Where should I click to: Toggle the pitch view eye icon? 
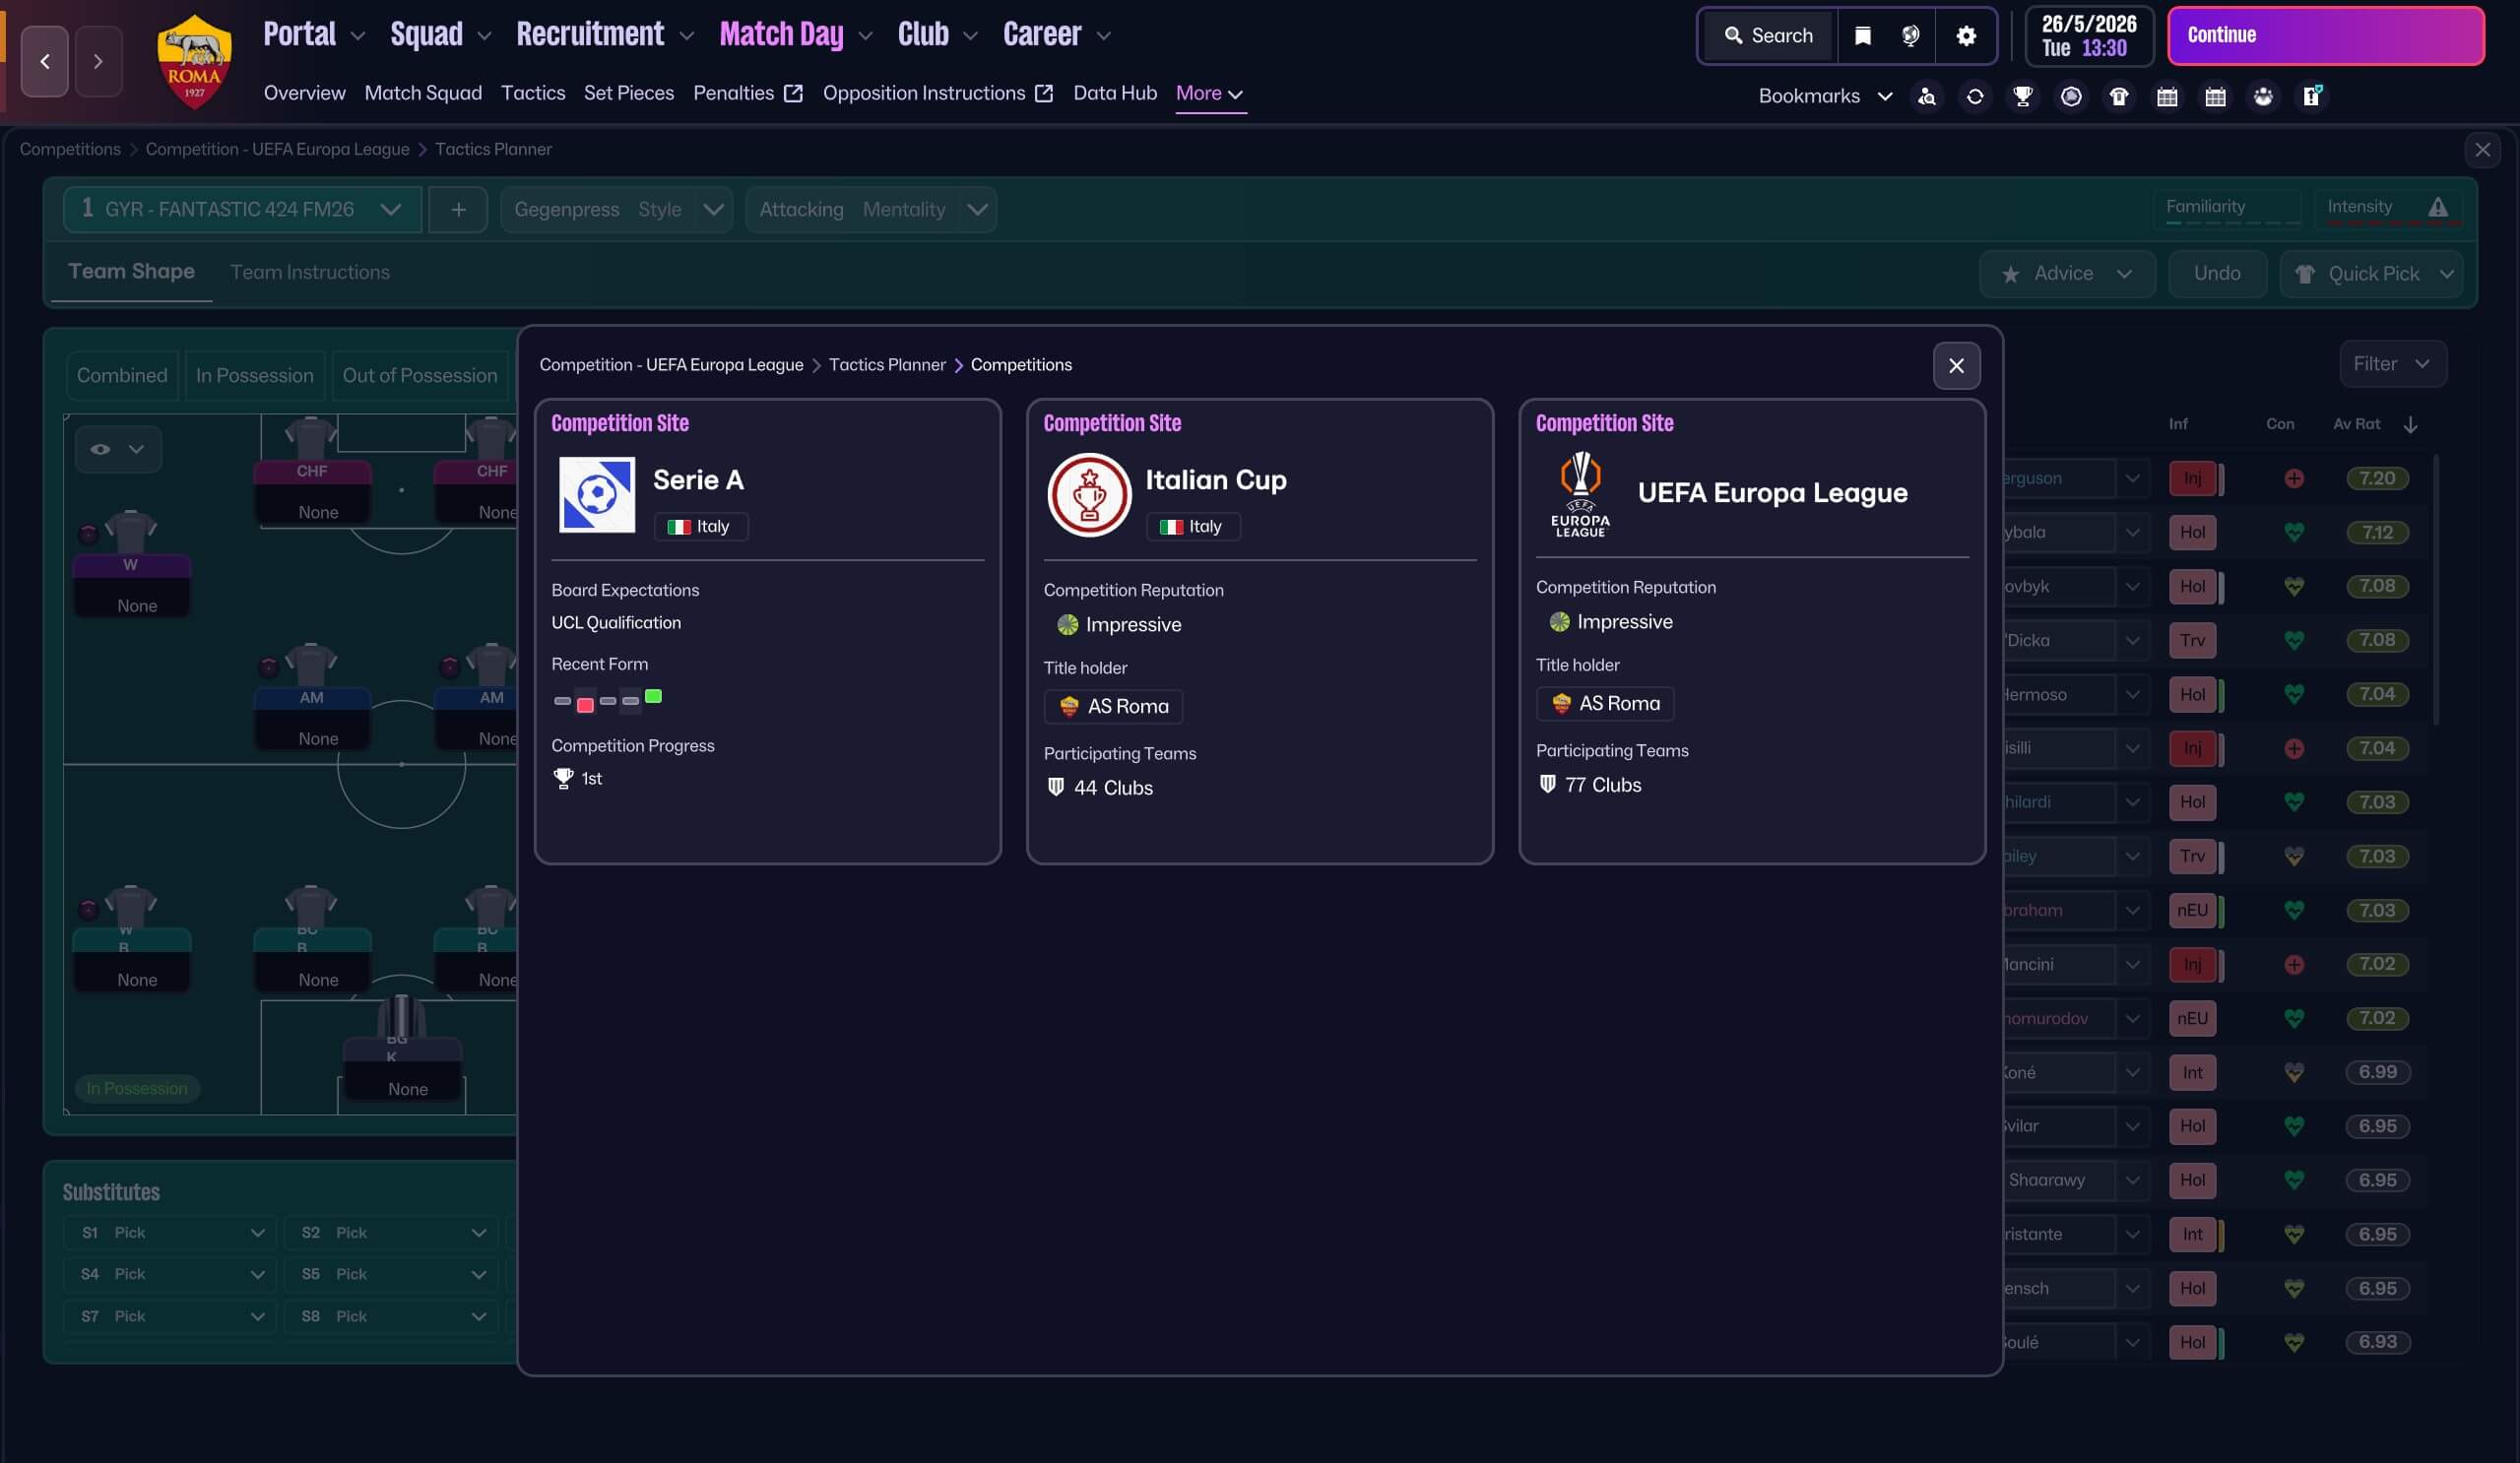(x=100, y=449)
